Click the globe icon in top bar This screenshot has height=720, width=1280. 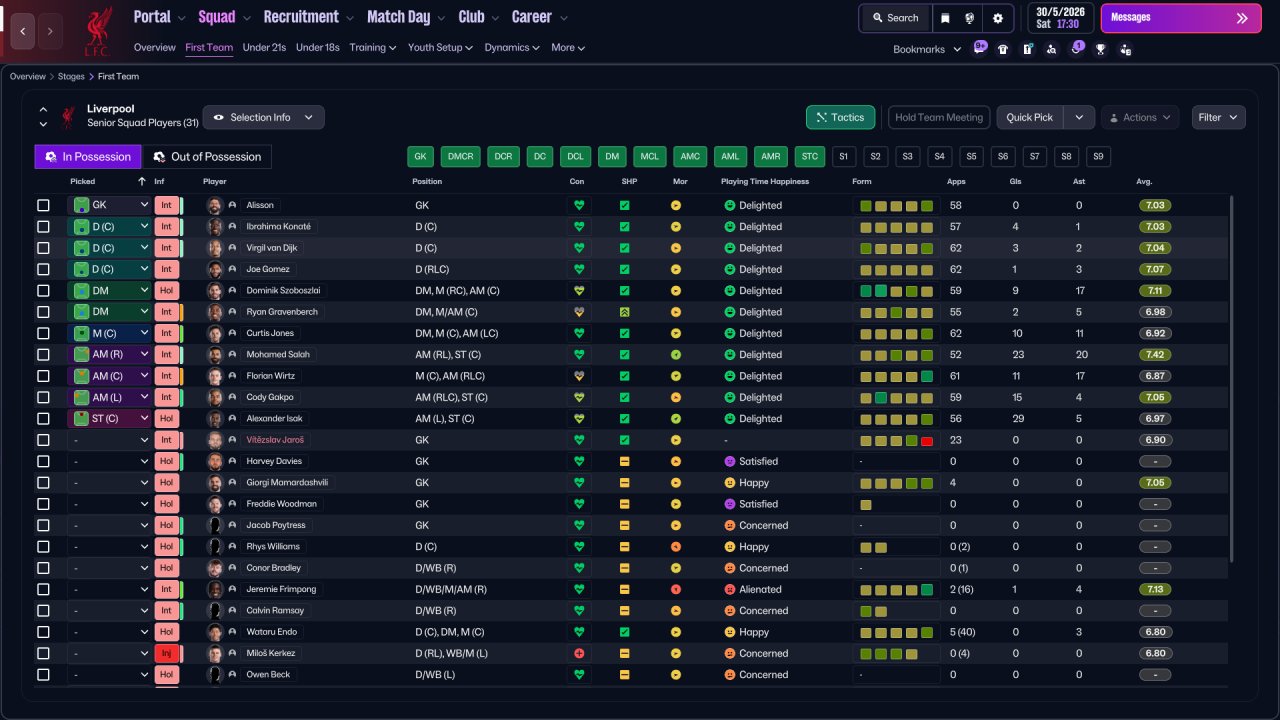(970, 18)
